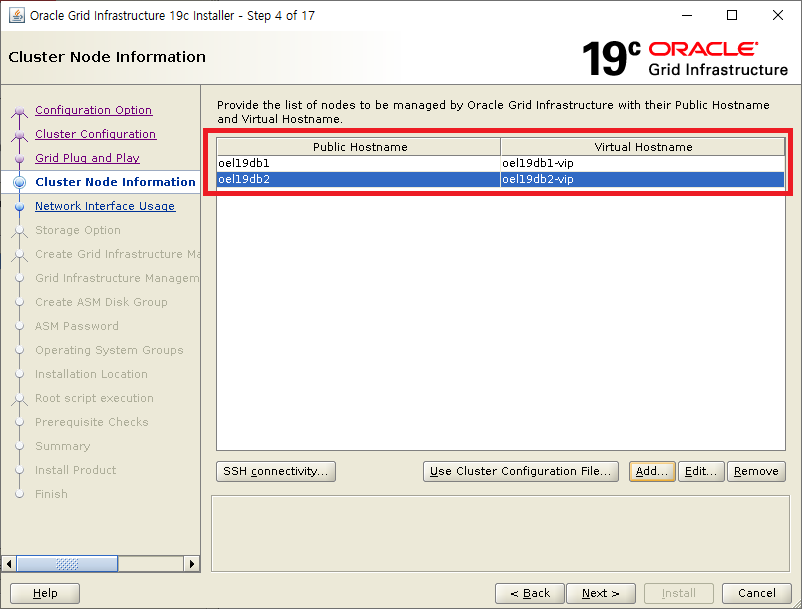Click the Configuration Option step marker icon
This screenshot has height=609, width=802.
(x=19, y=111)
